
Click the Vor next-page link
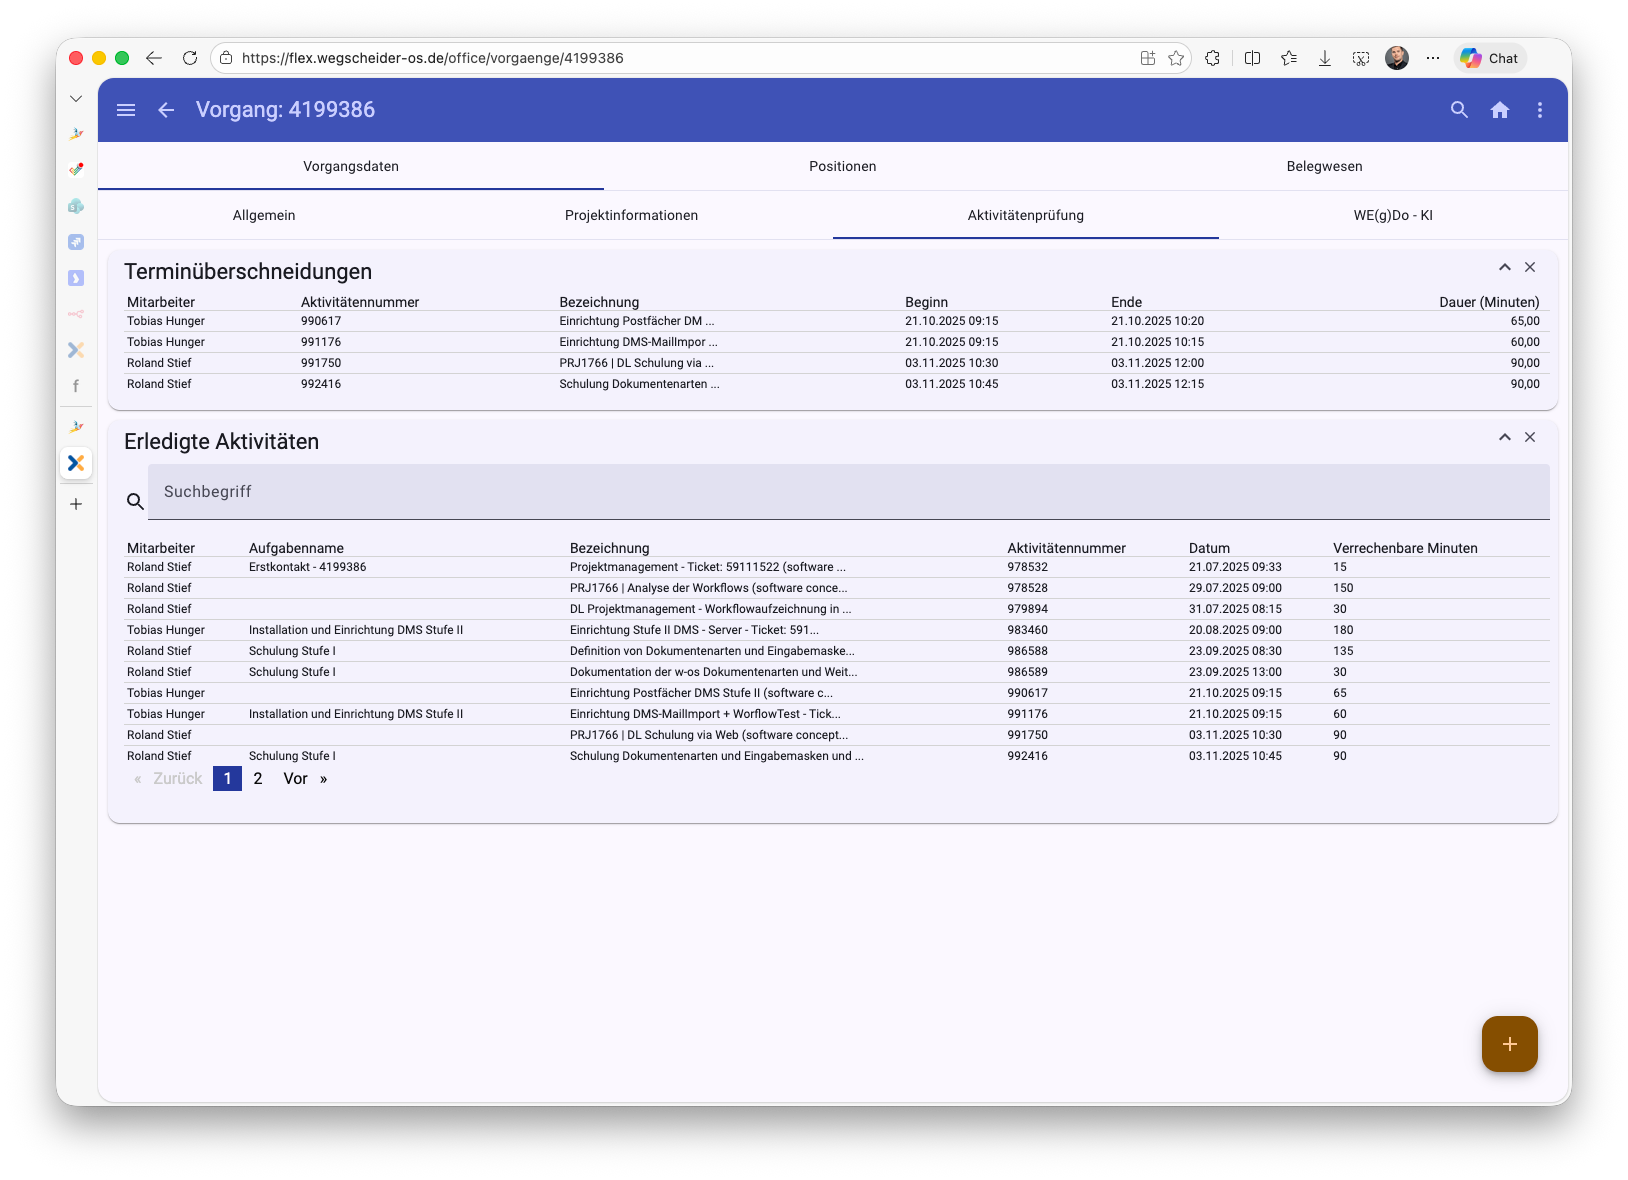296,778
